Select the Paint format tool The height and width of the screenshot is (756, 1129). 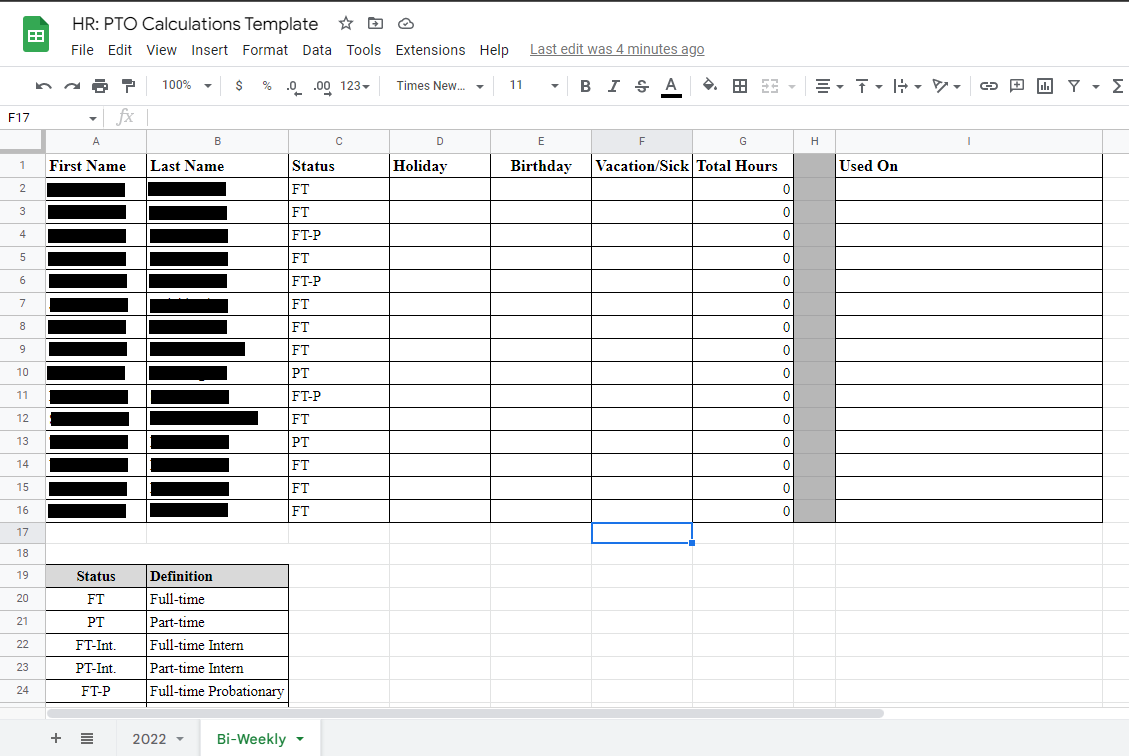(128, 86)
